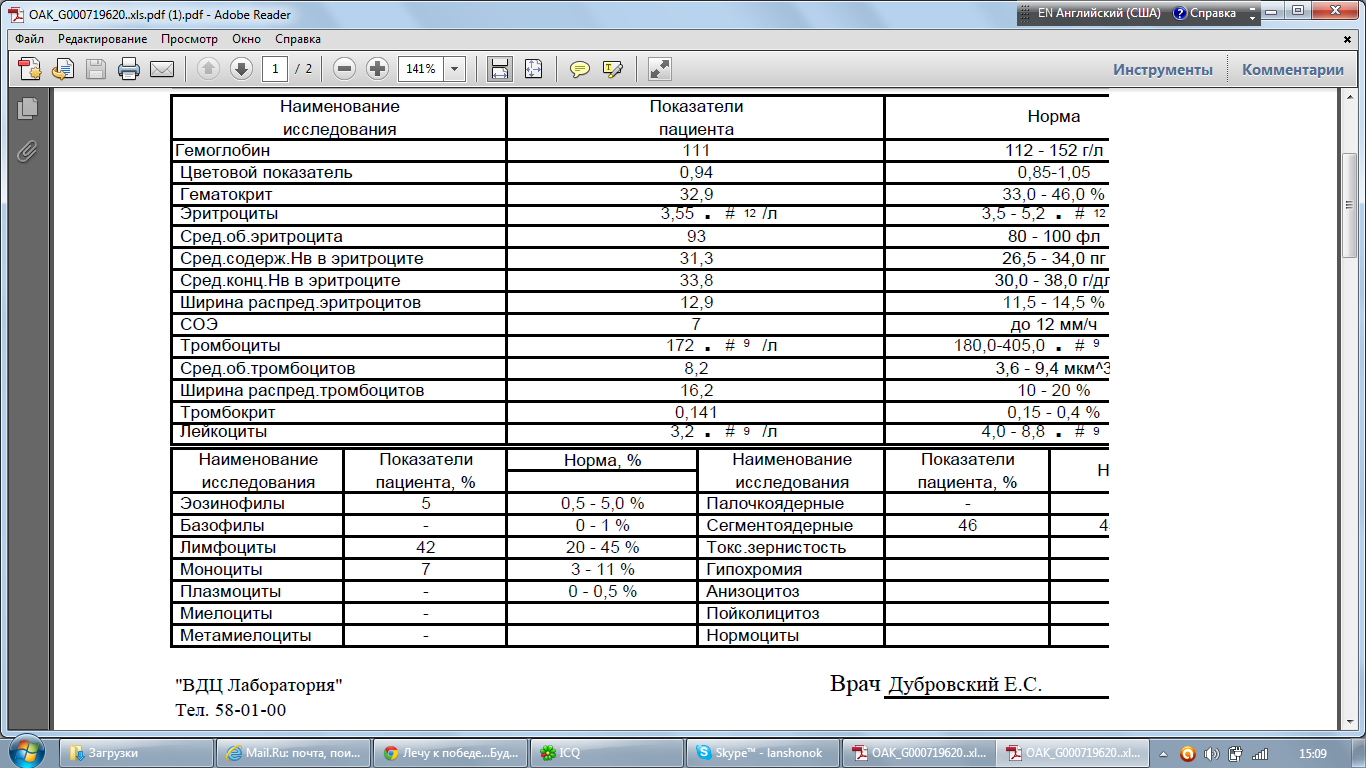Select the highlight text tool
The image size is (1366, 768).
pos(612,69)
